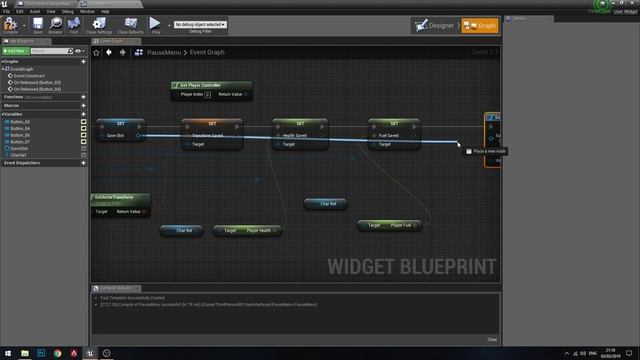Add a new event dispatcher with plus icon
This screenshot has height=360, width=640.
[x=83, y=163]
